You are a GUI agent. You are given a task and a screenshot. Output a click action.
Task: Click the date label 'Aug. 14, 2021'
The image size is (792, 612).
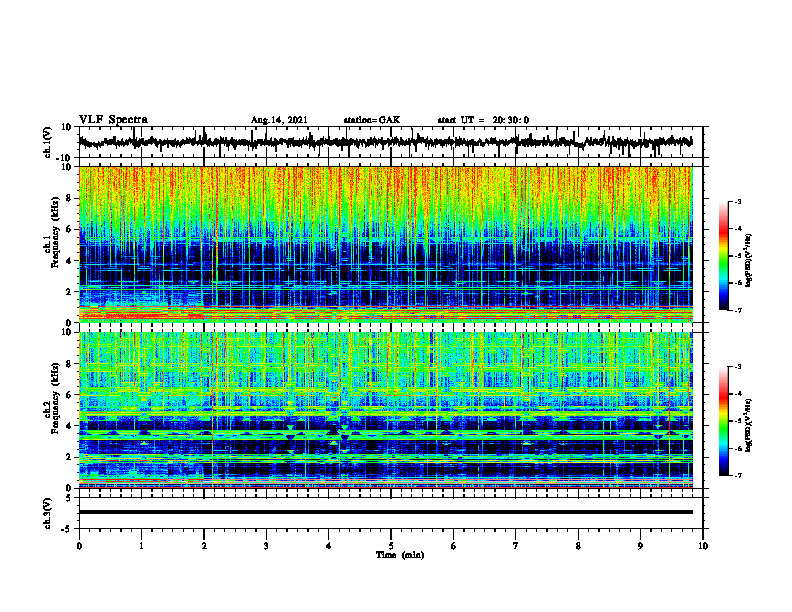279,120
